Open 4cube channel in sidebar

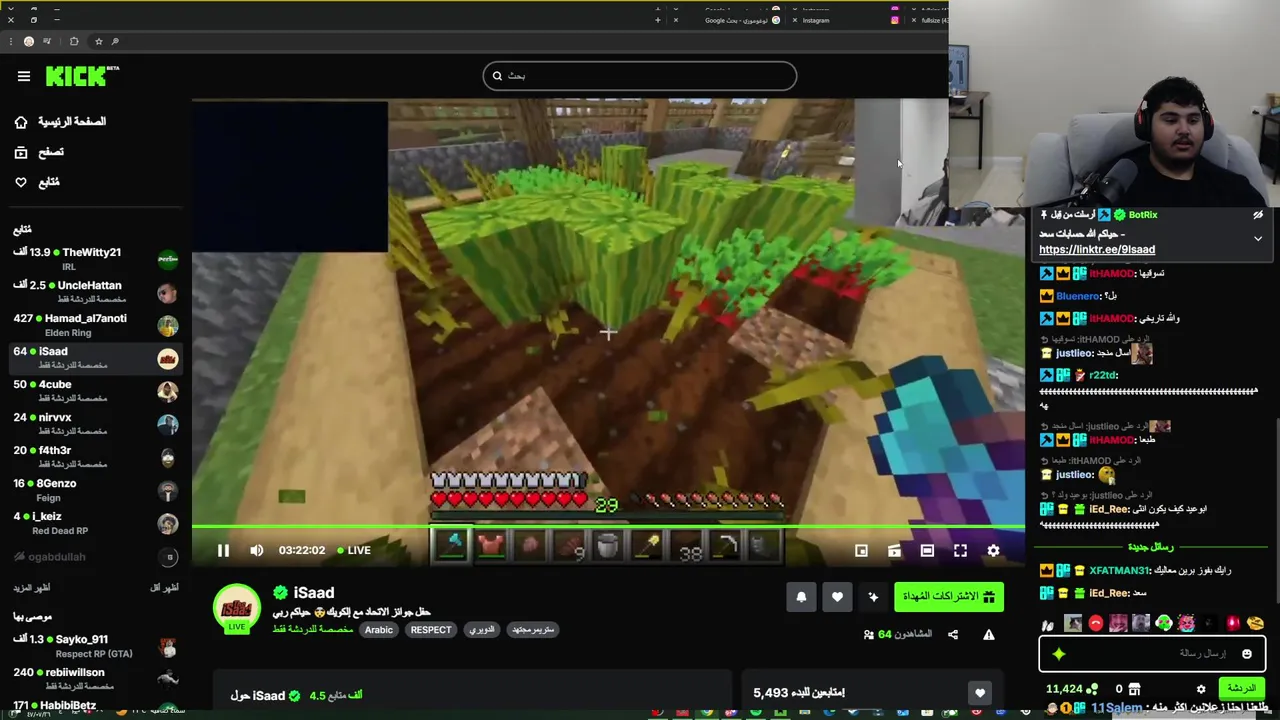96,391
